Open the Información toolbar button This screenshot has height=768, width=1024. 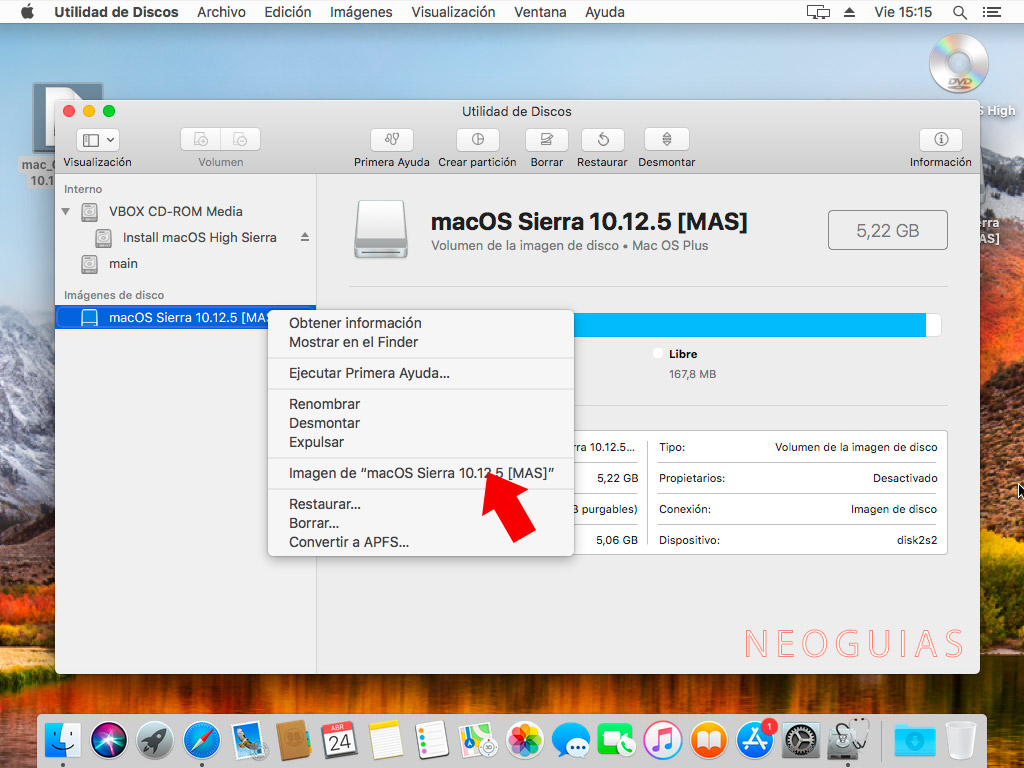(x=940, y=139)
